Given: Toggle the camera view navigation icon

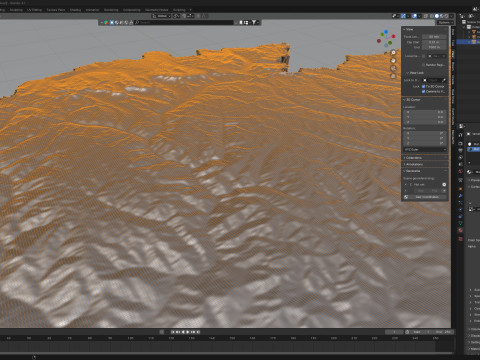Looking at the screenshot, I should tap(393, 68).
